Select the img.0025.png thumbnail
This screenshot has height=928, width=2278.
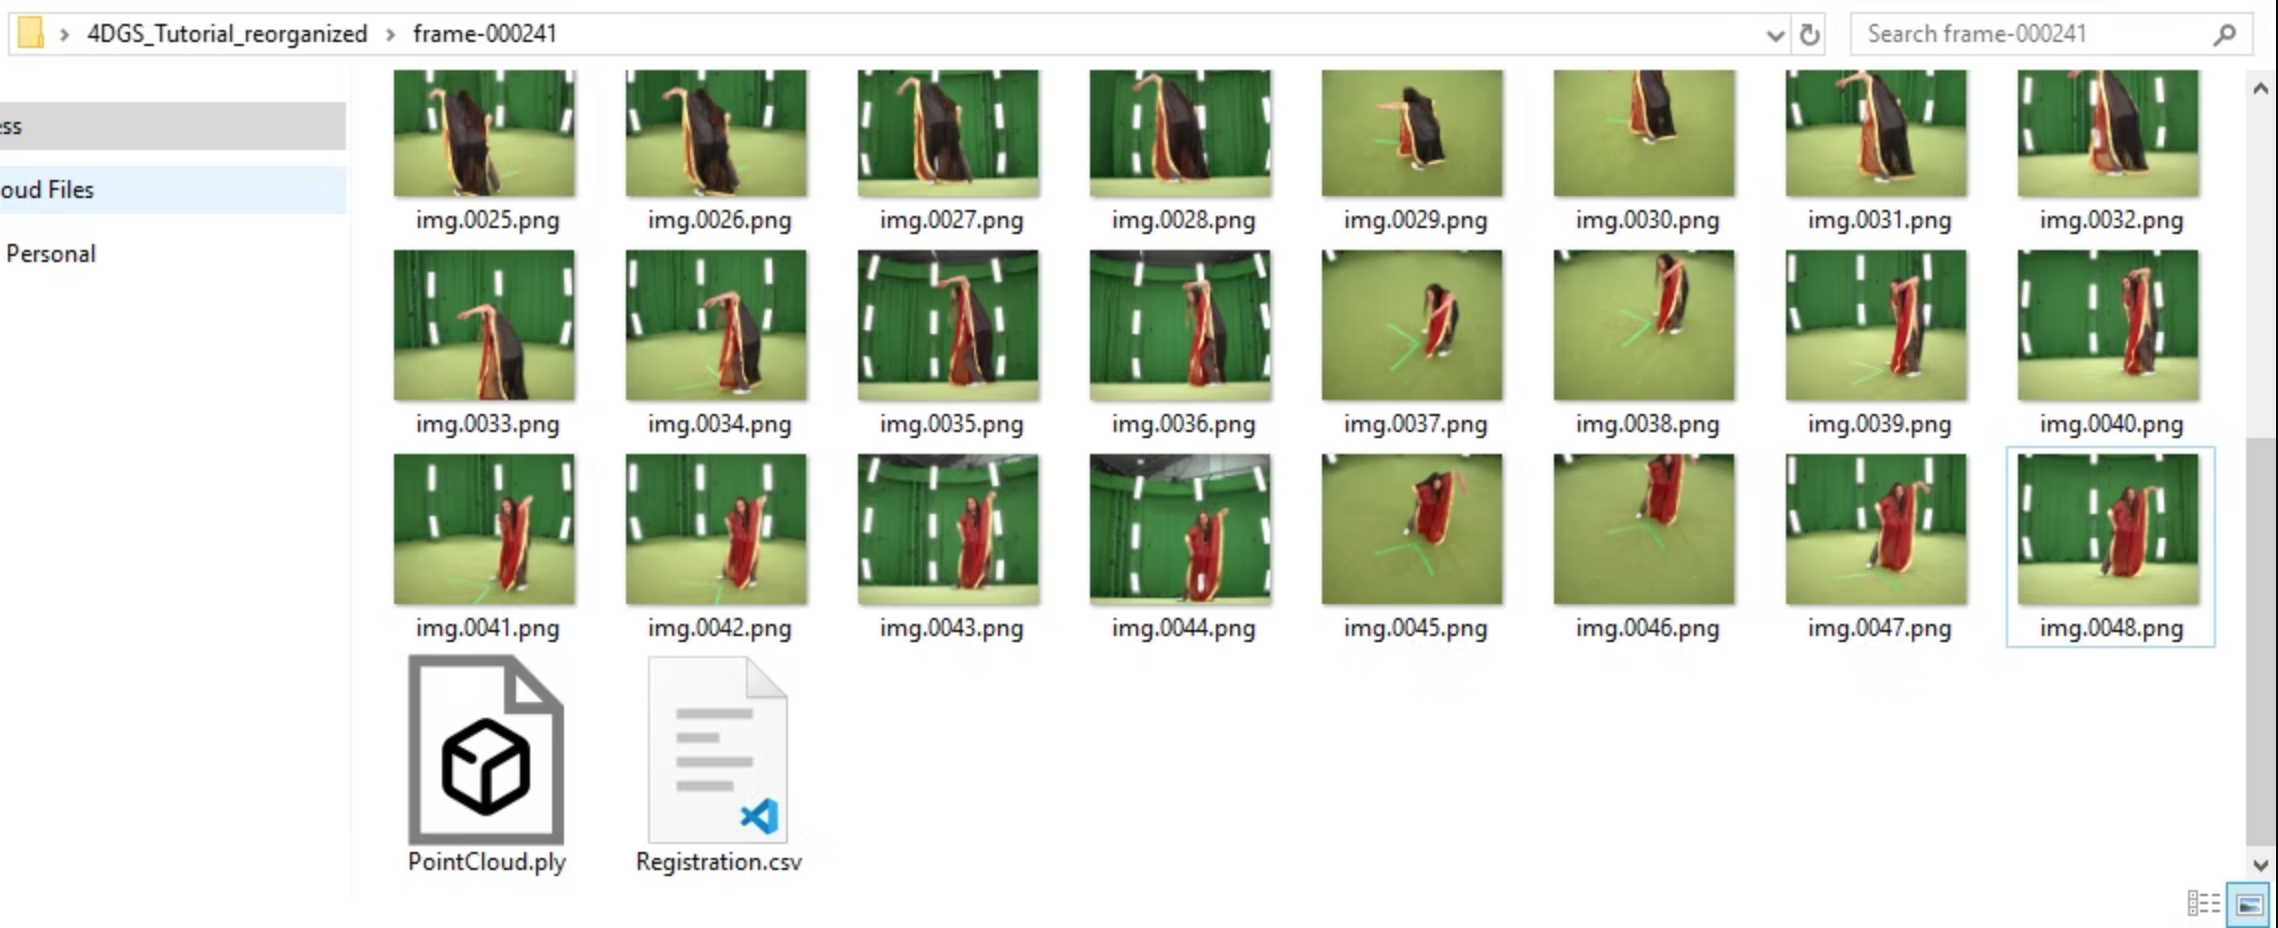[484, 133]
